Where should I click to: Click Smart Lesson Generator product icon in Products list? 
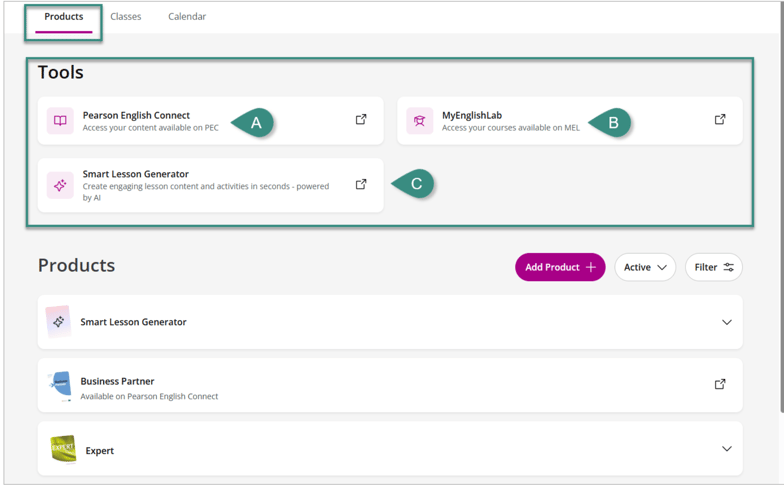tap(59, 322)
